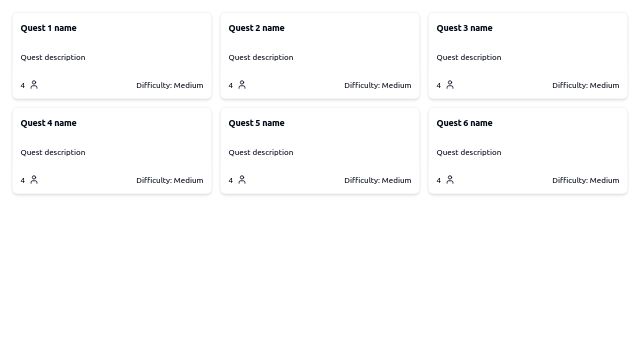The width and height of the screenshot is (640, 360).
Task: Click the player count 4 on Quest 2
Action: pyautogui.click(x=231, y=85)
